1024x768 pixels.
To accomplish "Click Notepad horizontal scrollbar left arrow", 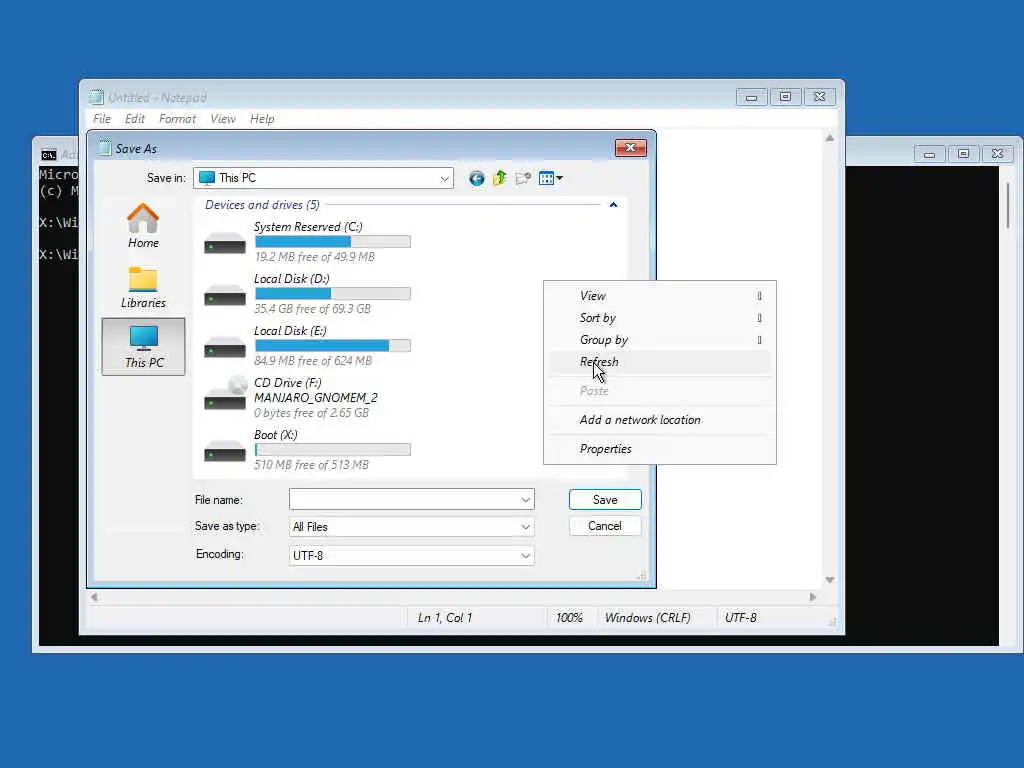I will click(x=94, y=597).
